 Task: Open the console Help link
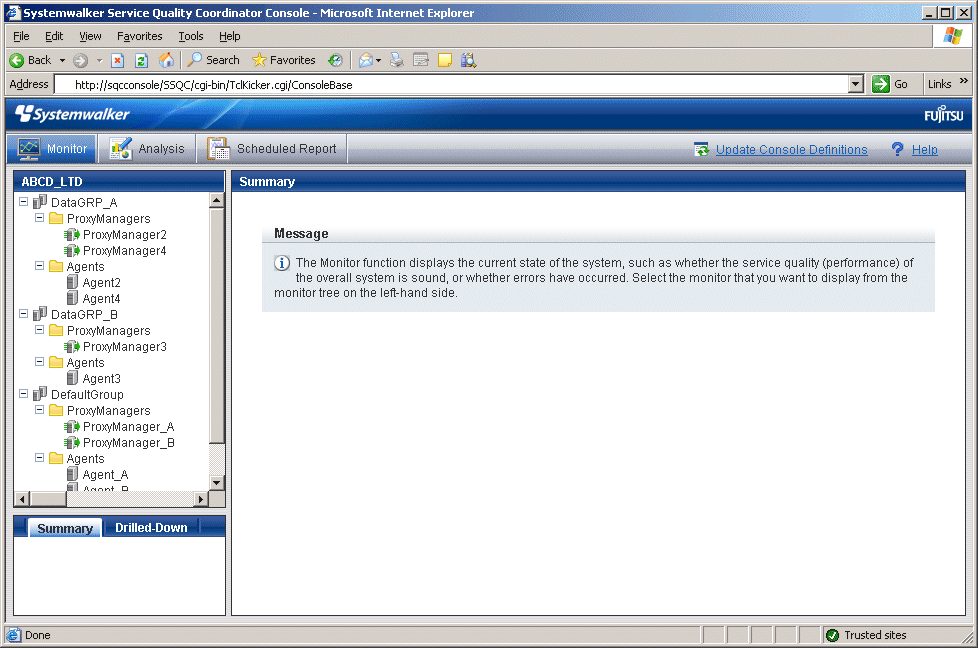coord(924,150)
